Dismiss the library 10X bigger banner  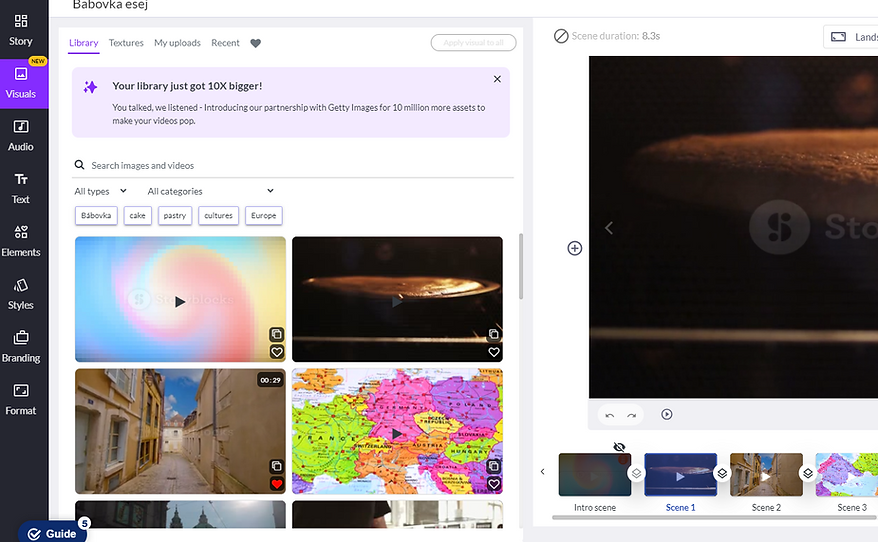[497, 79]
